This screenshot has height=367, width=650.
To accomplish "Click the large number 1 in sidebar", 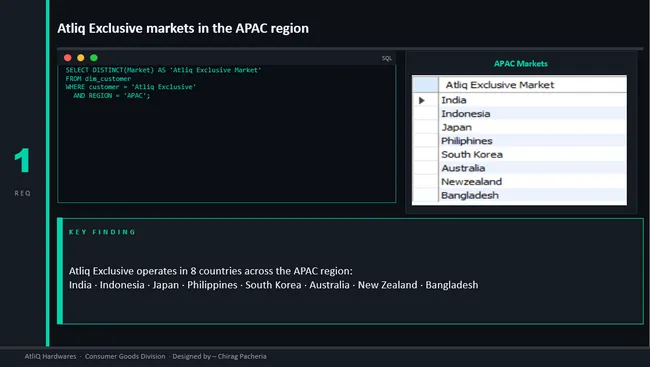I will [22, 160].
